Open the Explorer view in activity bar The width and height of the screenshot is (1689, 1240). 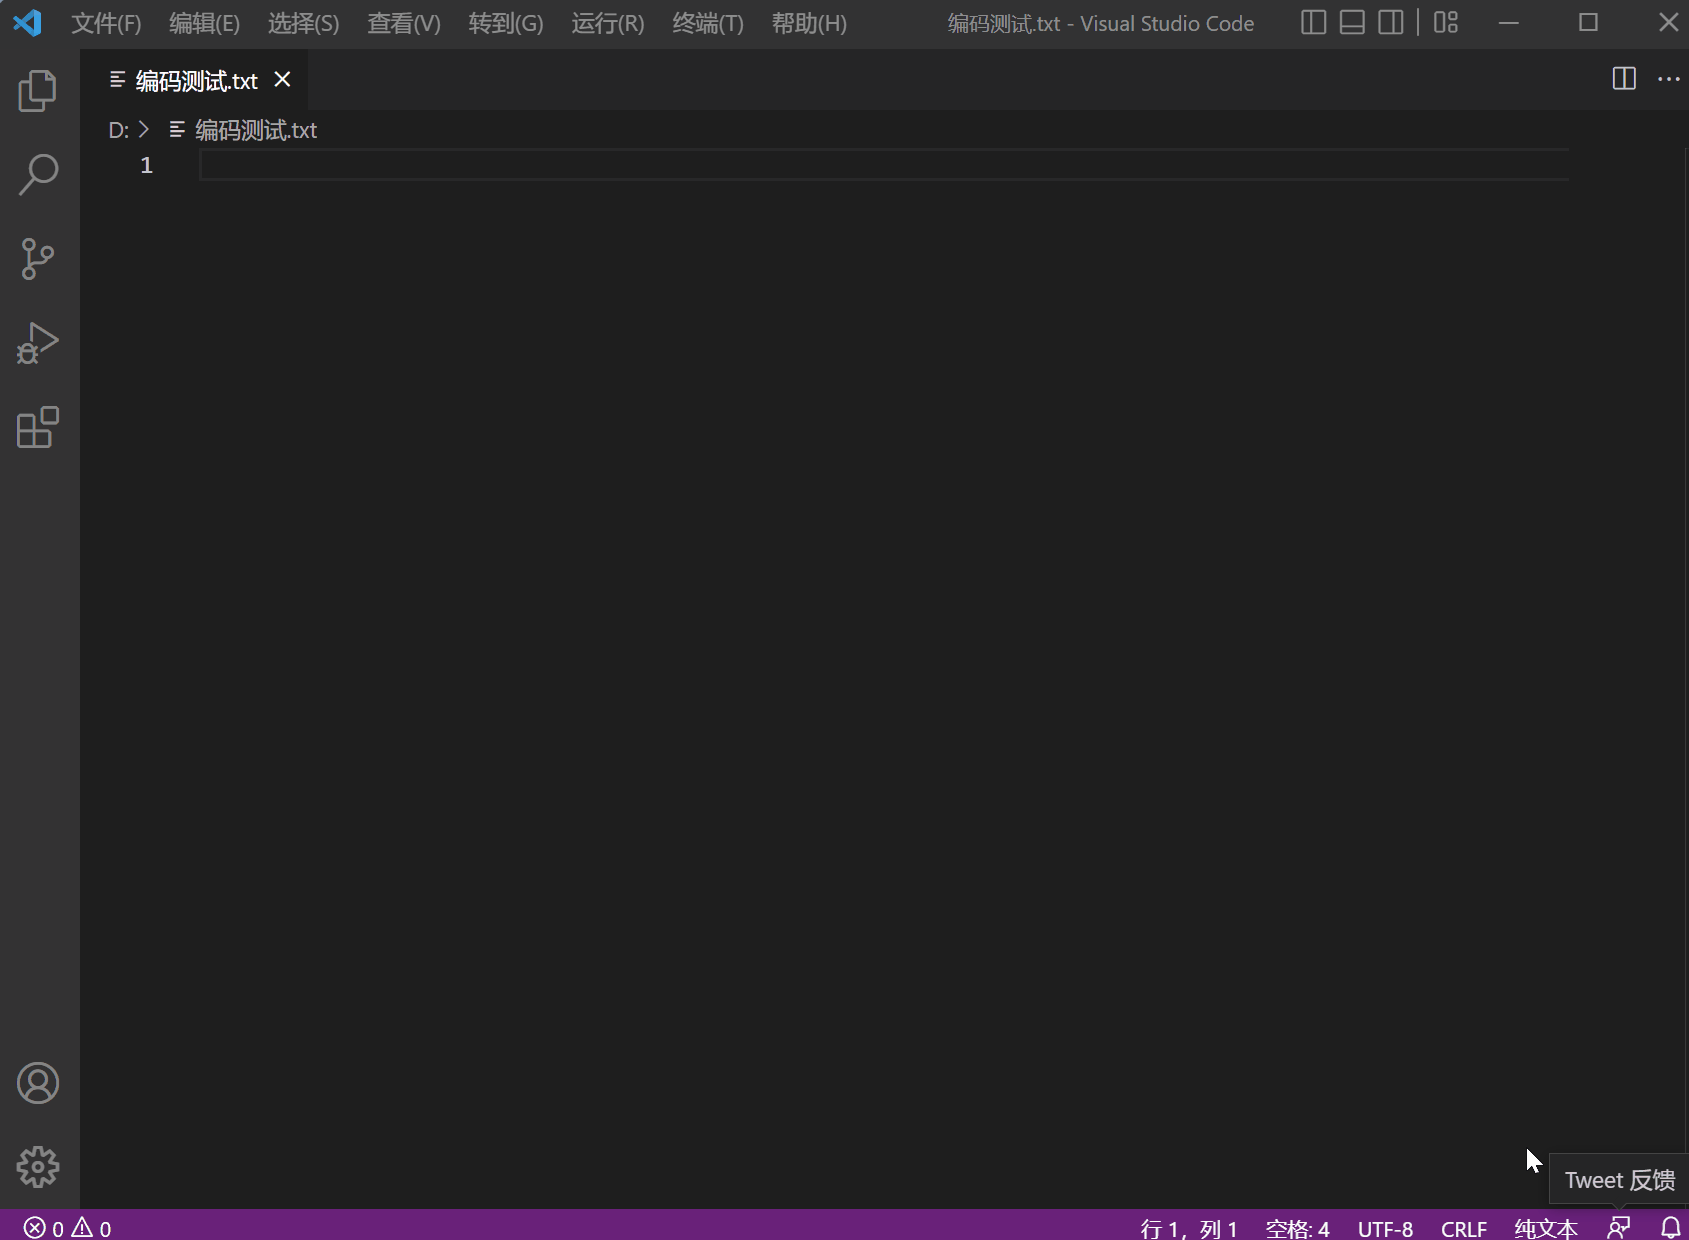(x=38, y=91)
